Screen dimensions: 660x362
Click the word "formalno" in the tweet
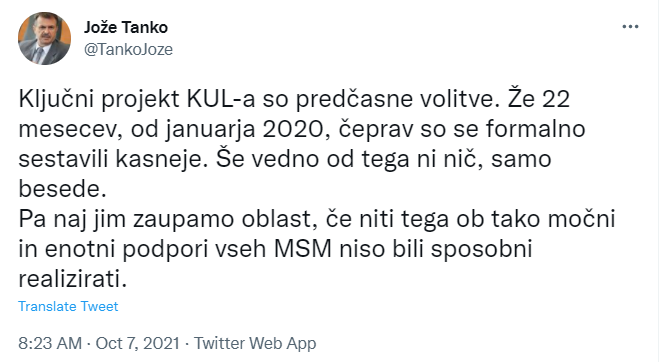[535, 129]
